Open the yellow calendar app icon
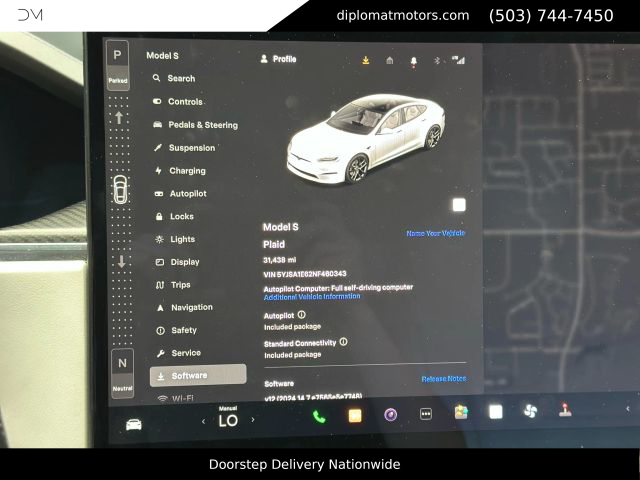This screenshot has height=480, width=640. pos(355,416)
